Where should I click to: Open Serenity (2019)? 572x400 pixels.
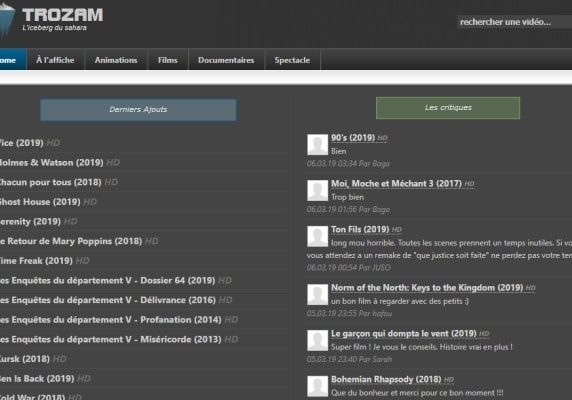pyautogui.click(x=30, y=222)
